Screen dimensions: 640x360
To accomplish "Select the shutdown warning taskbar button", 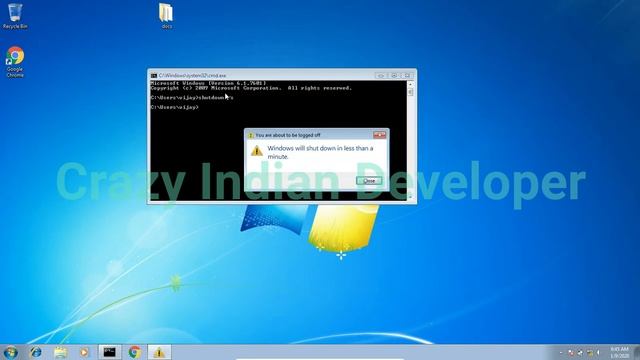I will (159, 352).
